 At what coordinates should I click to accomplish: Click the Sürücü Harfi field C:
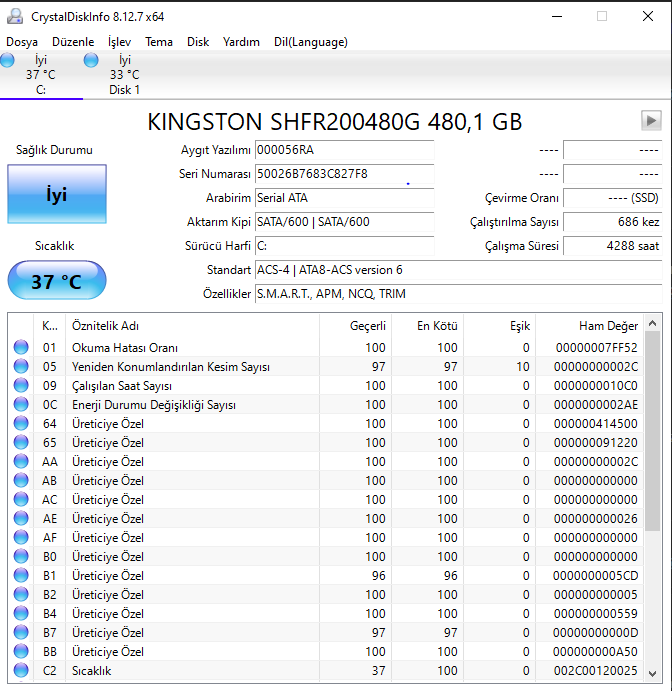coord(345,245)
